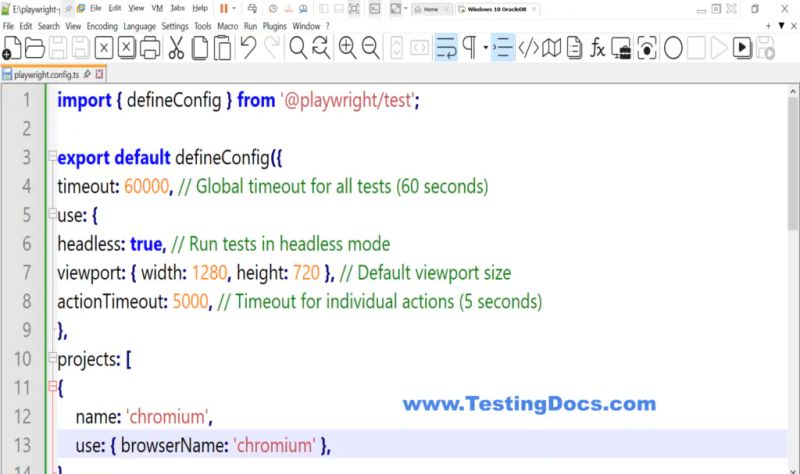Open VMware Tabs menu
This screenshot has height=474, width=800.
(x=178, y=8)
